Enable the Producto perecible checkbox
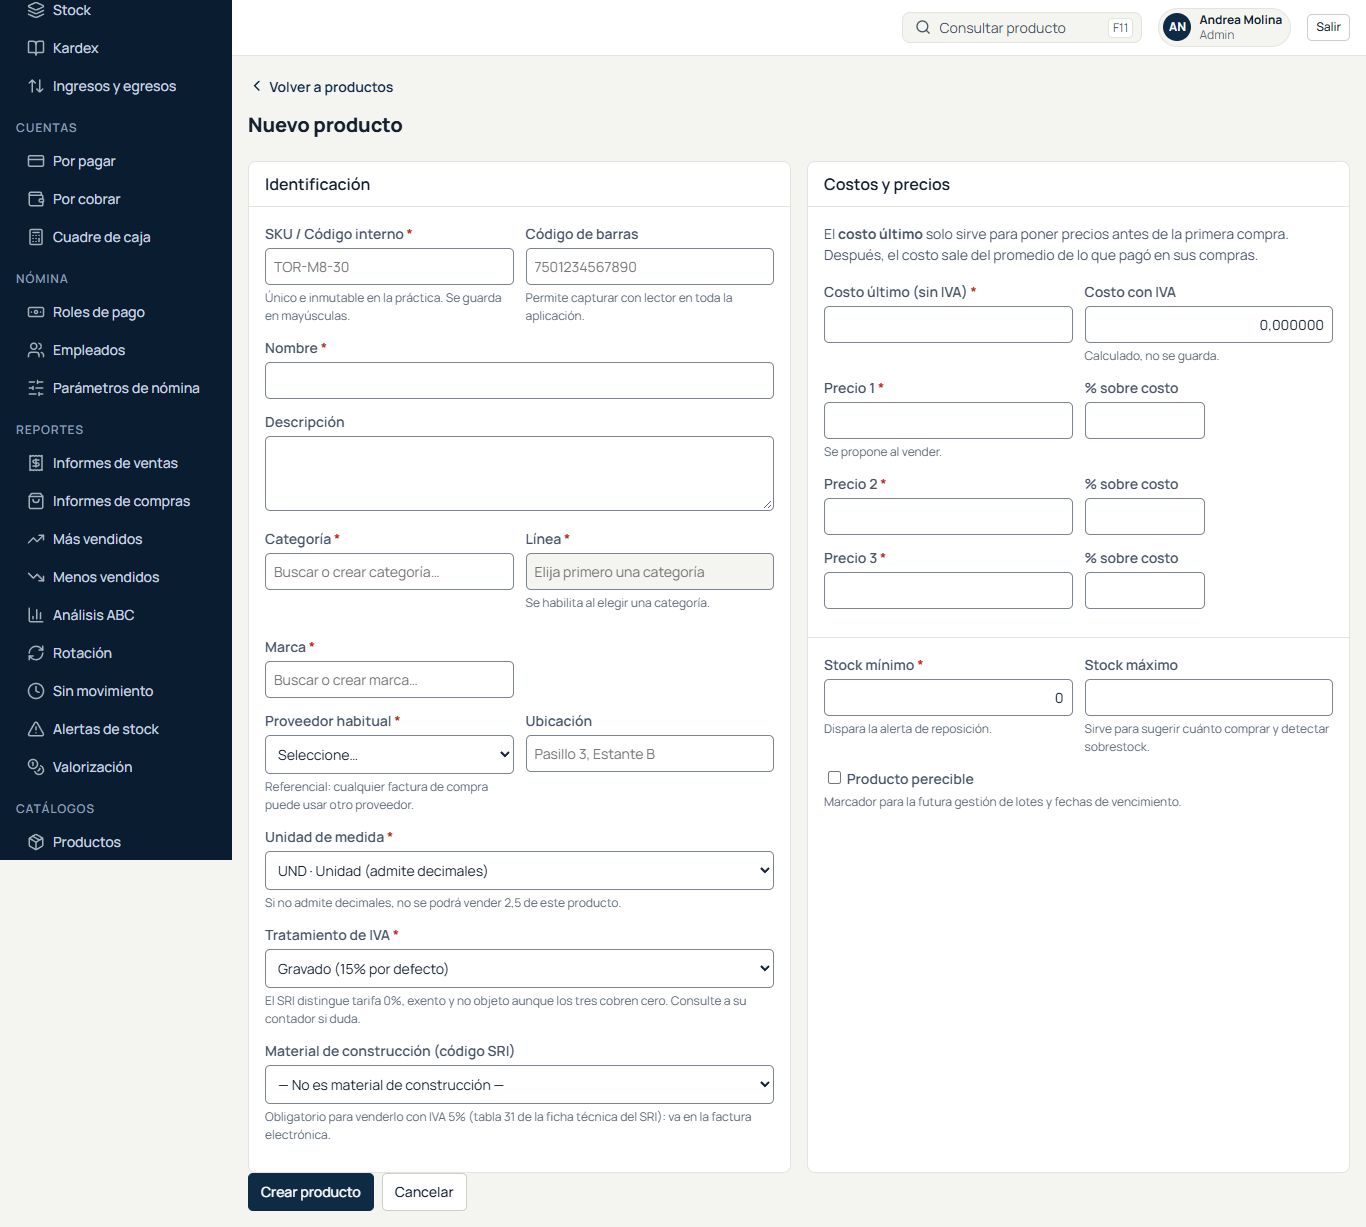Viewport: 1366px width, 1227px height. [x=834, y=777]
